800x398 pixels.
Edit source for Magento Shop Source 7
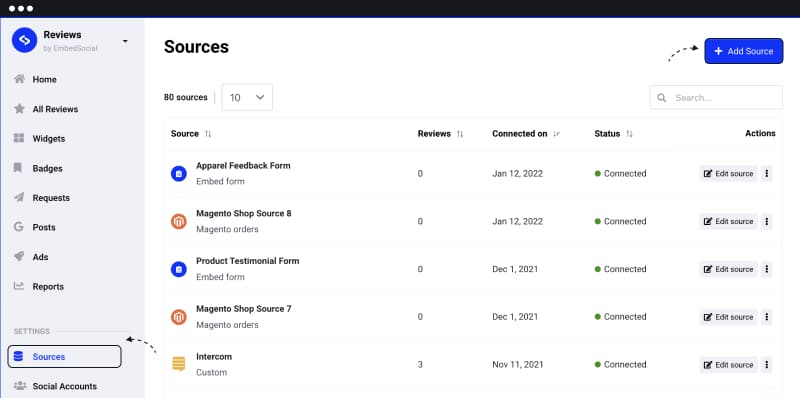tap(728, 317)
